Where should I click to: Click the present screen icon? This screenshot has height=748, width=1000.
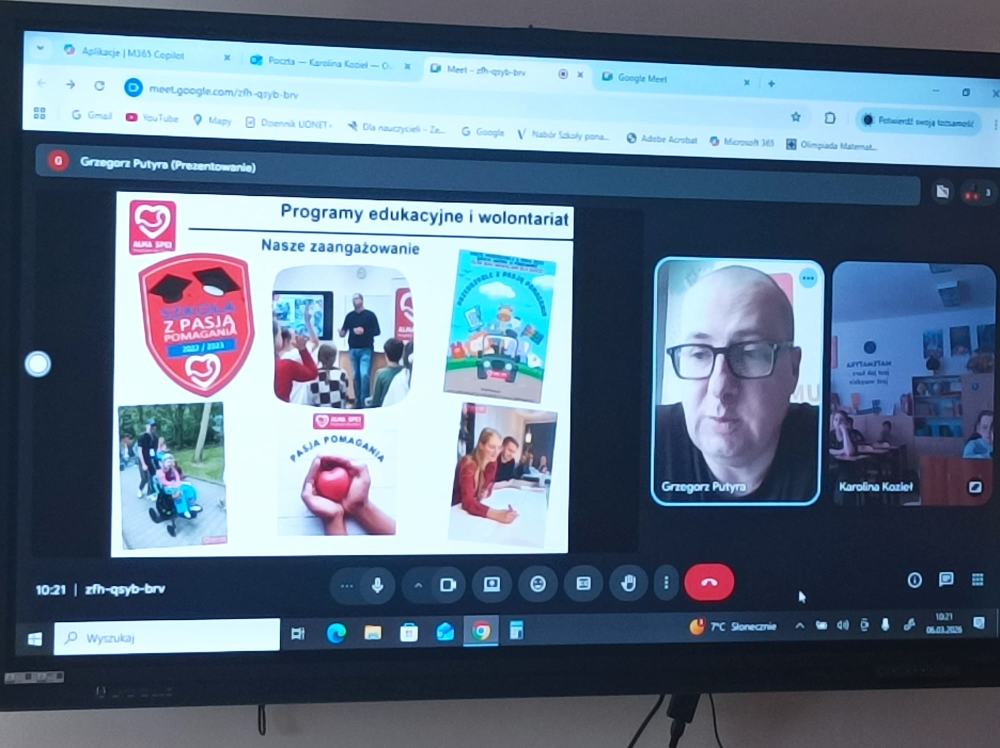pos(492,584)
